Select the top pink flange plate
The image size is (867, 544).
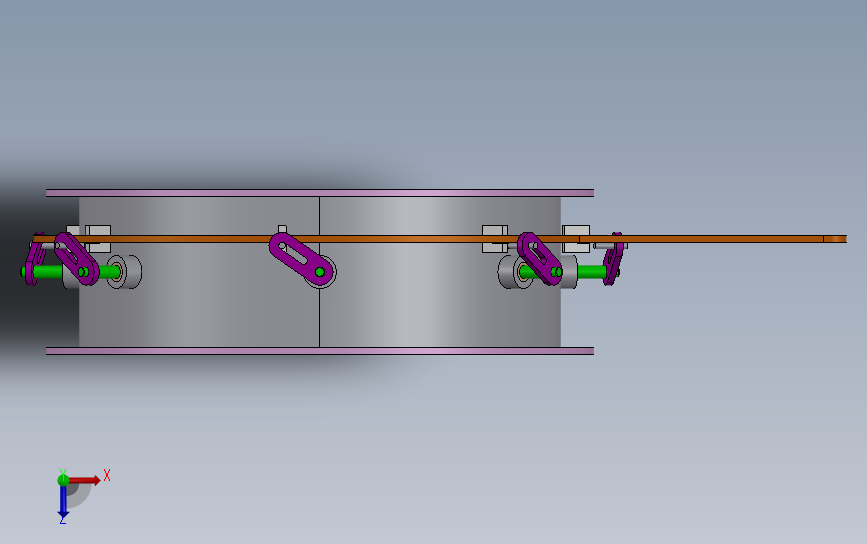(x=320, y=193)
